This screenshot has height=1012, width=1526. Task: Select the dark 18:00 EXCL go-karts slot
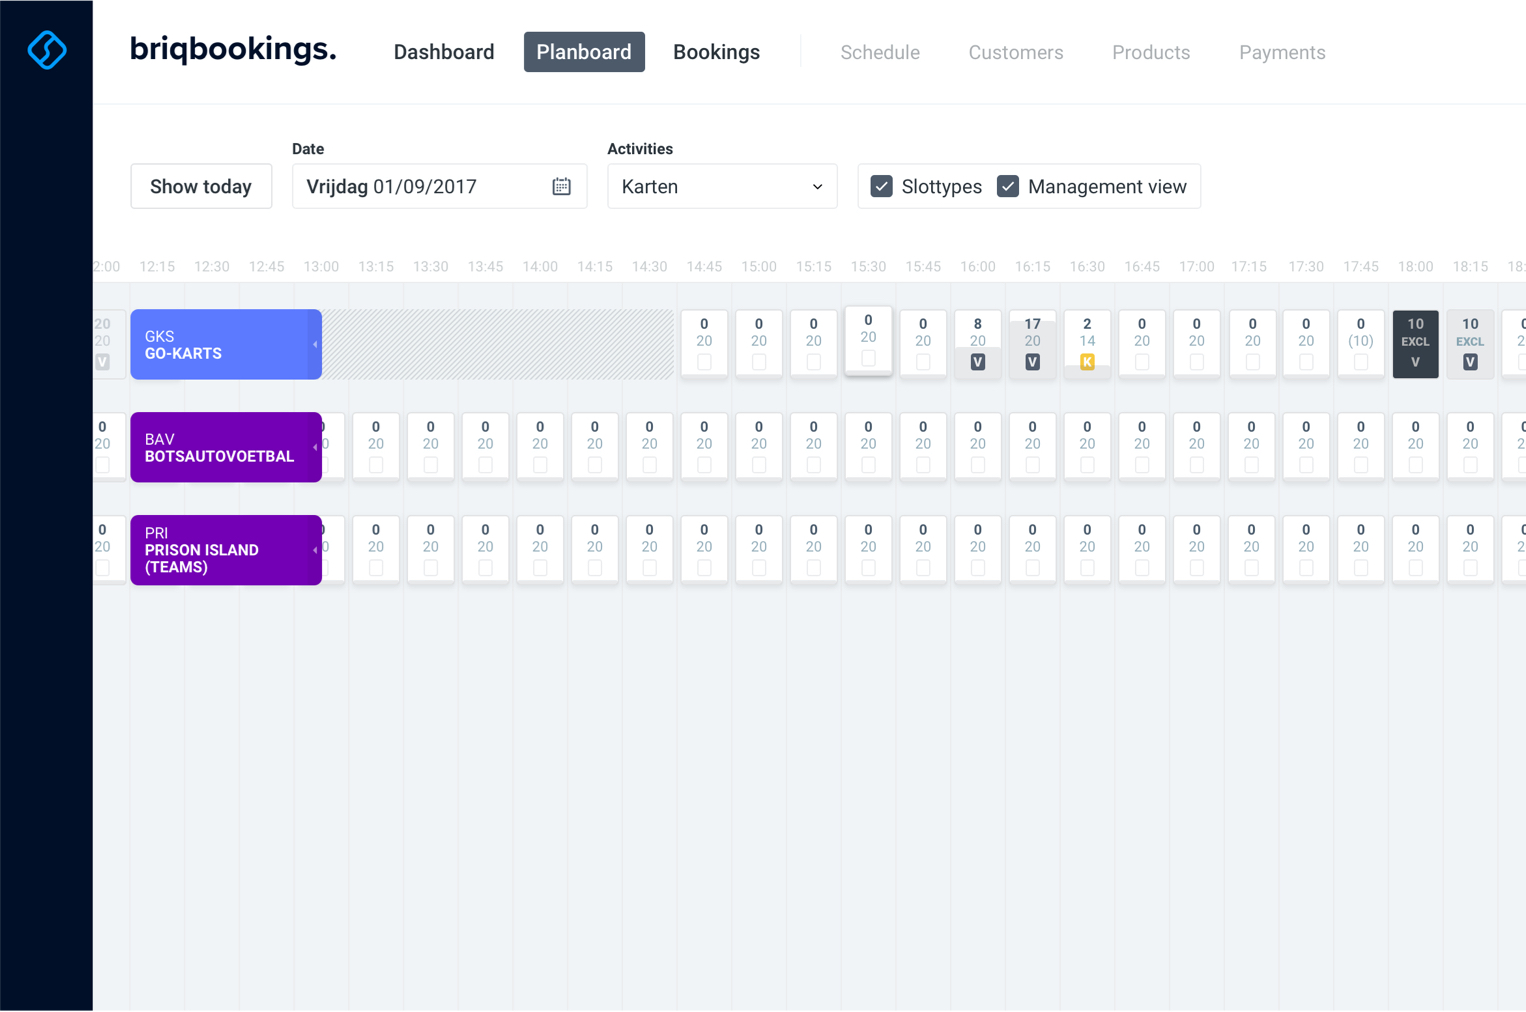[x=1415, y=343]
